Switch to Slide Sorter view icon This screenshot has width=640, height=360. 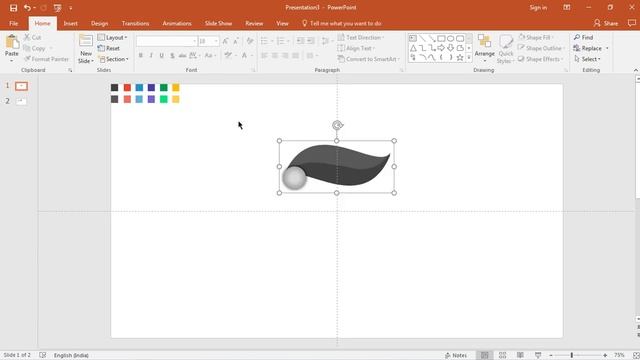coord(502,355)
